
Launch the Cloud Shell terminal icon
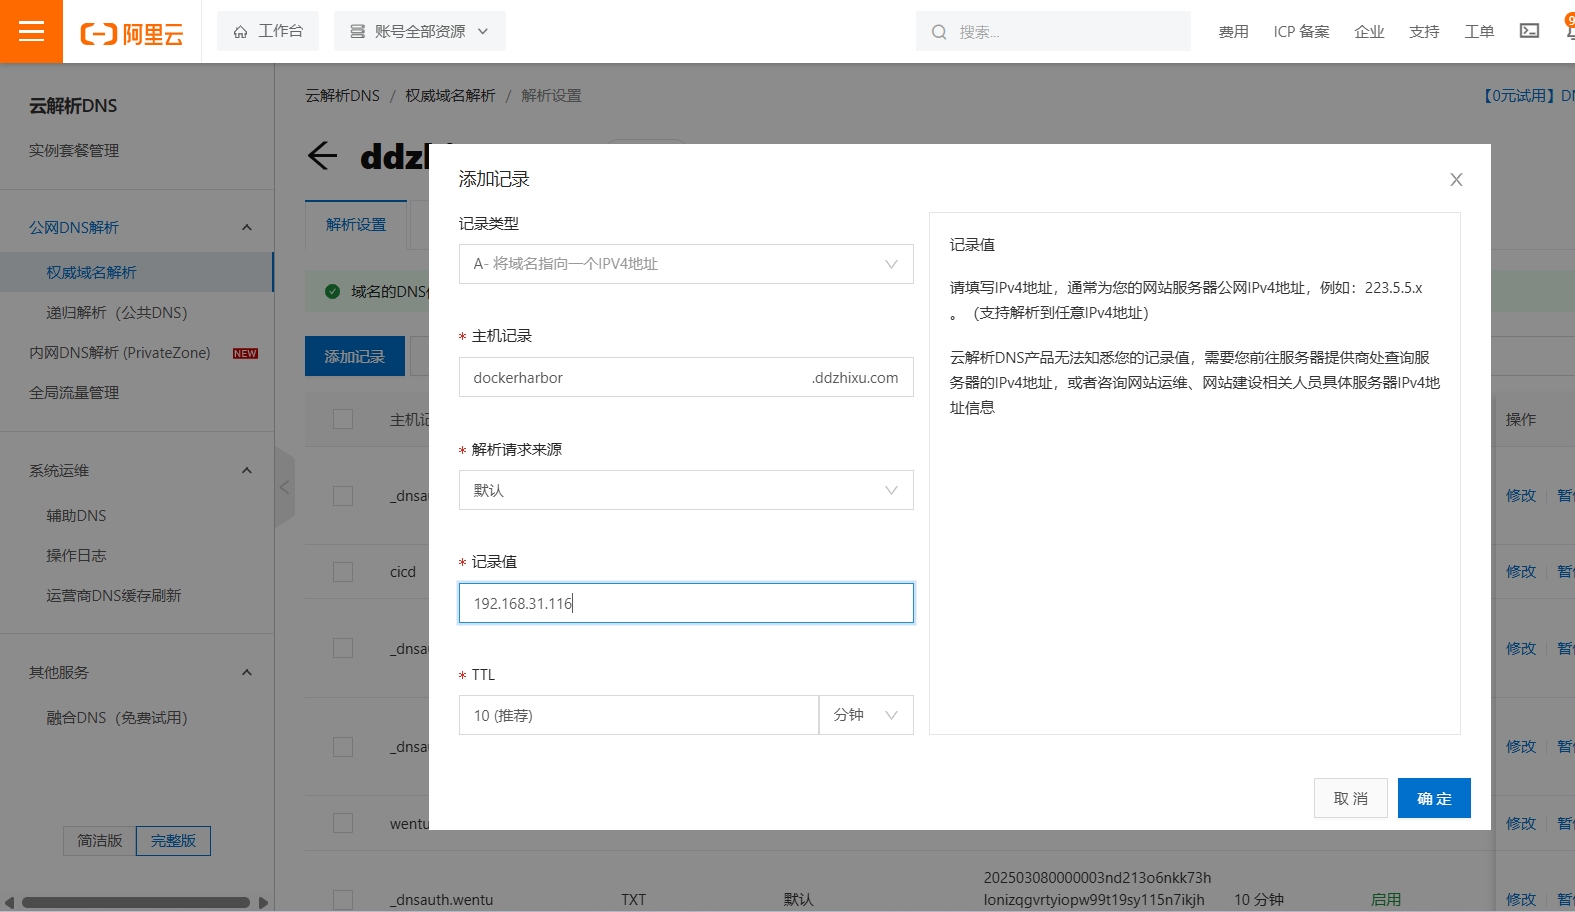coord(1529,31)
